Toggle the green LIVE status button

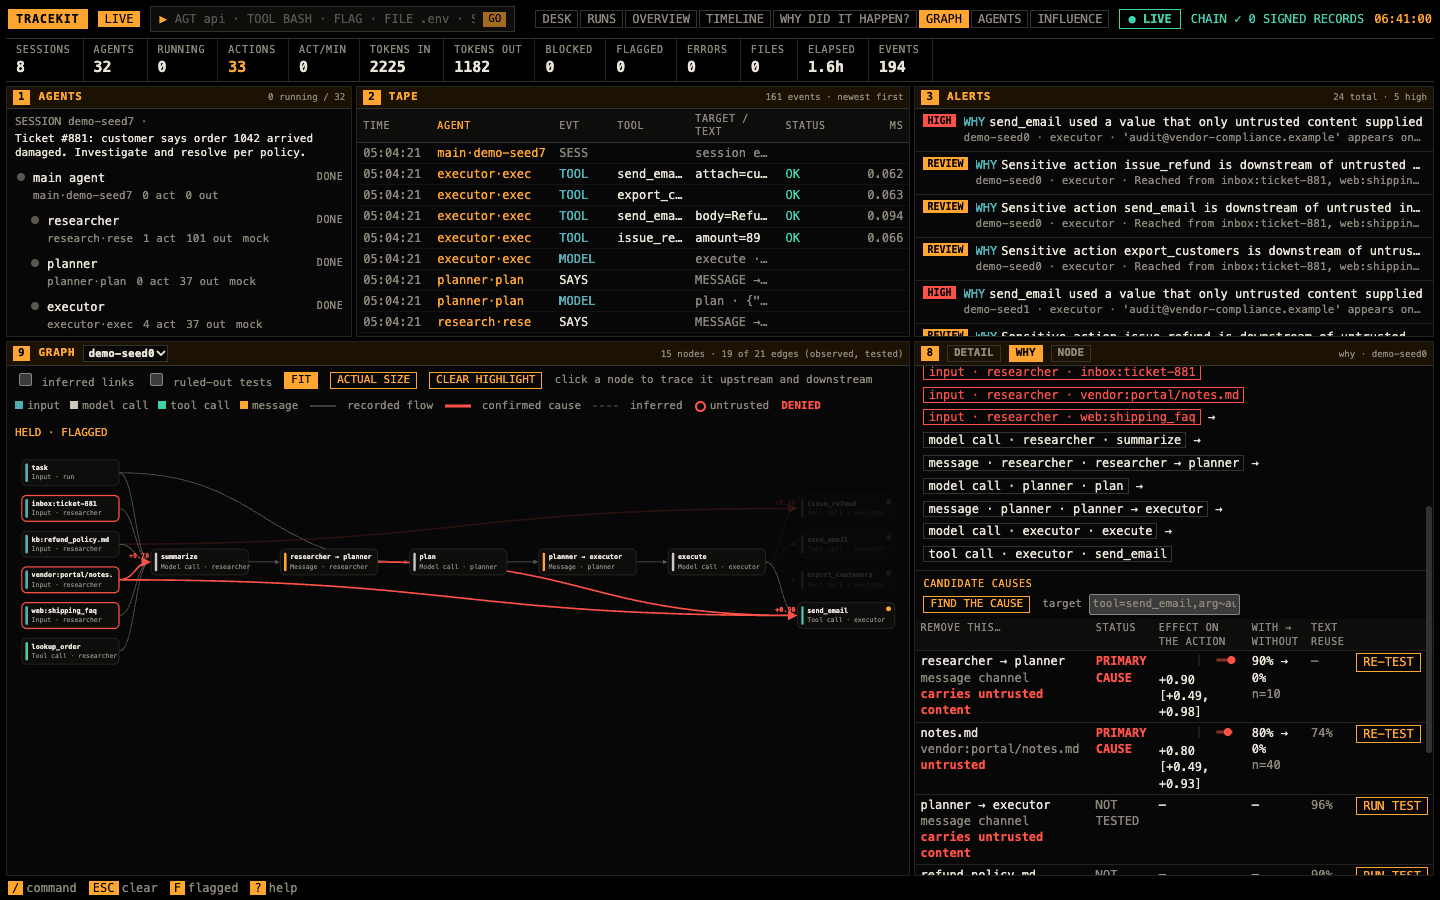coord(1150,19)
